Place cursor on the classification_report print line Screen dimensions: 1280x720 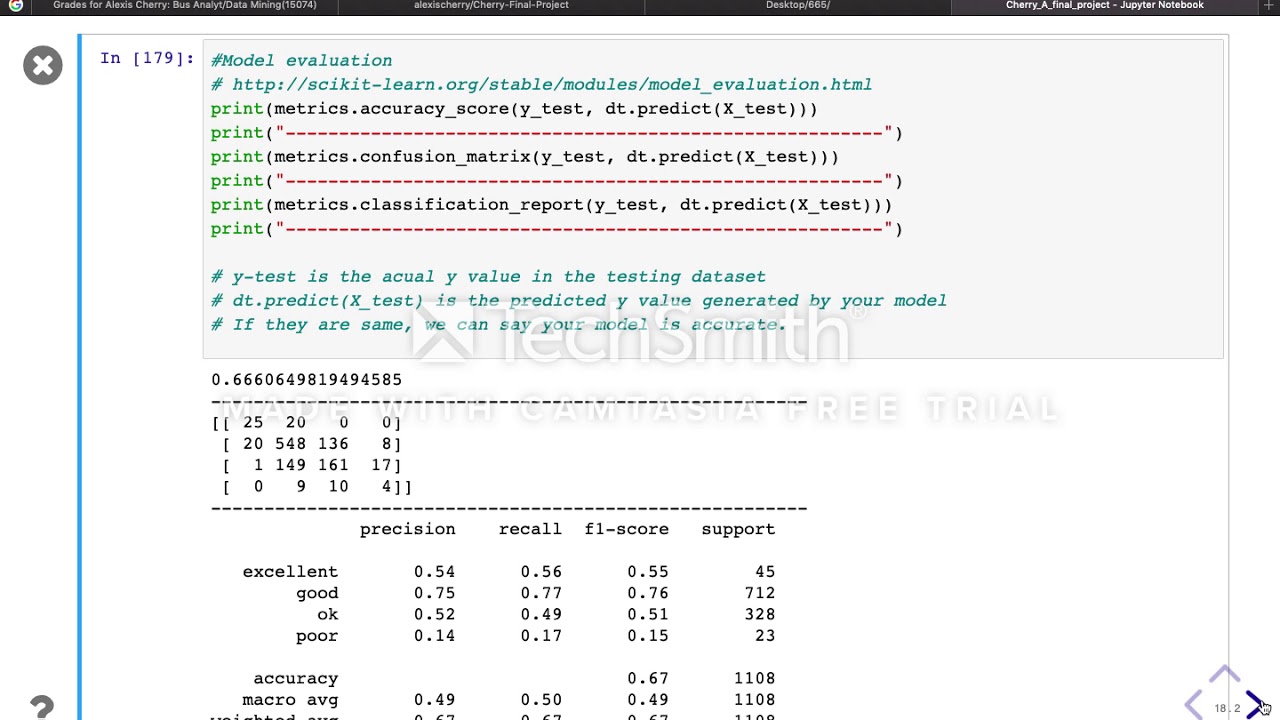pos(551,205)
